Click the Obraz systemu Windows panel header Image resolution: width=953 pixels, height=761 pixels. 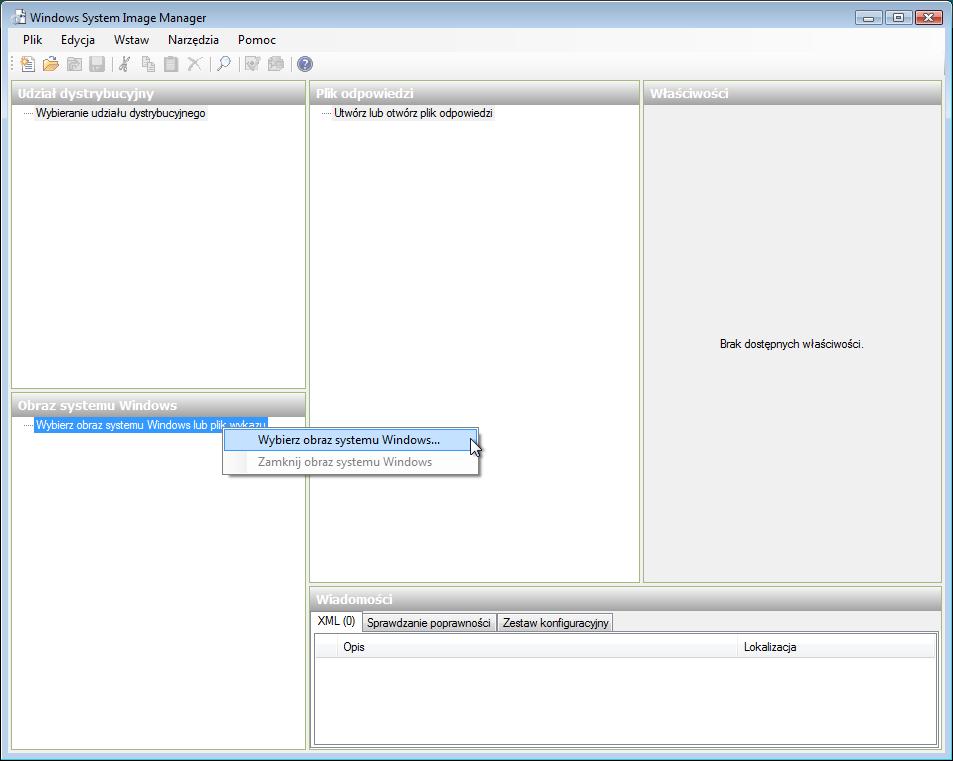(158, 405)
